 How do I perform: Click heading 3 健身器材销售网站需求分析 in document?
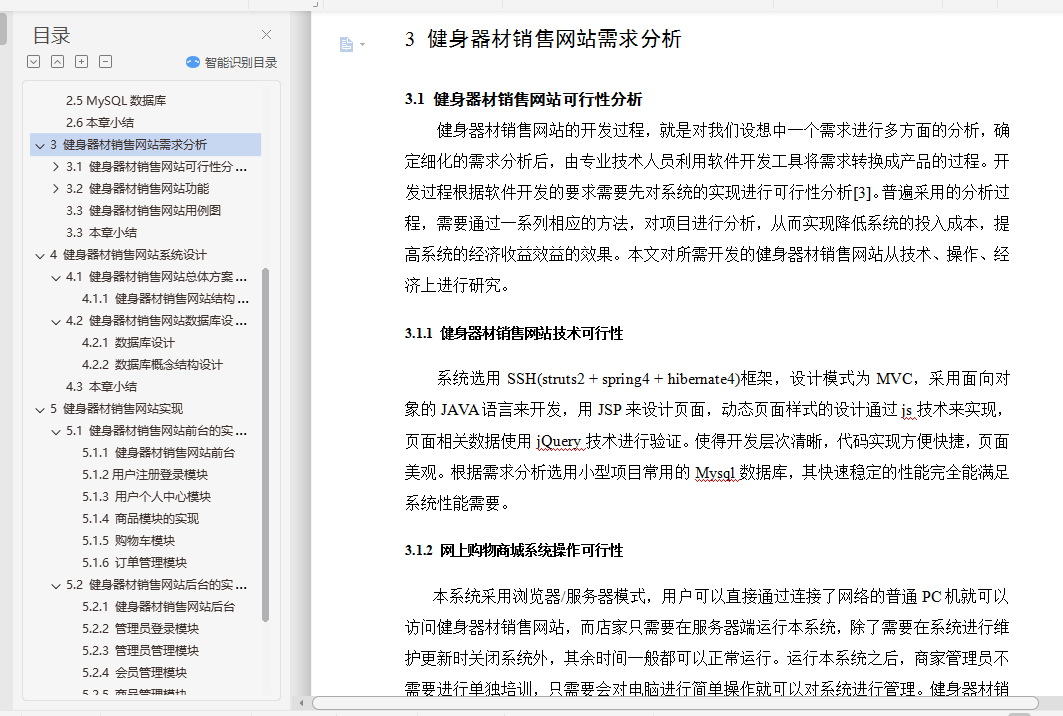click(543, 39)
